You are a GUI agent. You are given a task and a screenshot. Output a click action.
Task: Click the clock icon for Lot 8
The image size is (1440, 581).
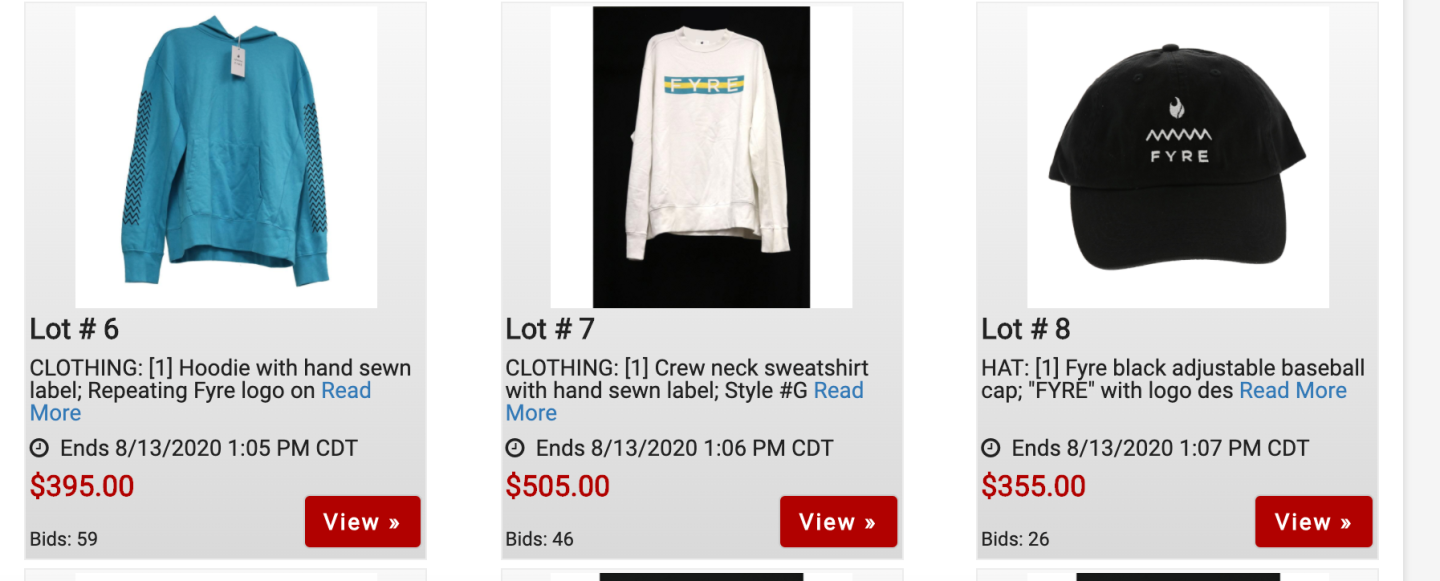pyautogui.click(x=991, y=448)
